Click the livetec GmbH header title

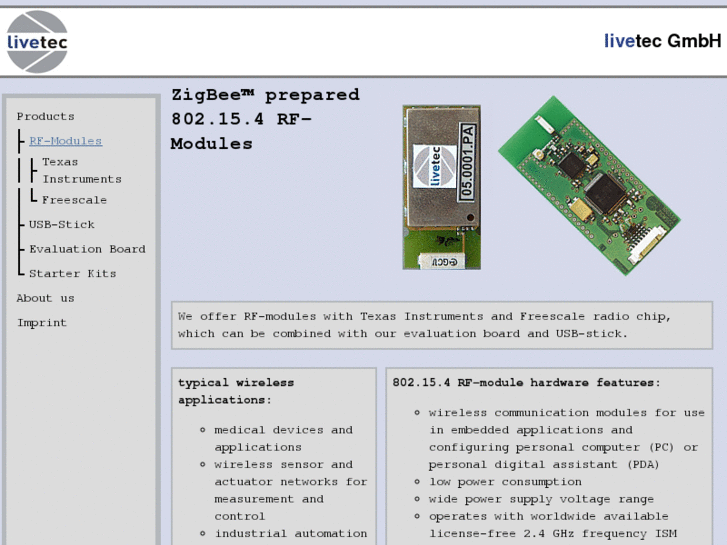[663, 41]
